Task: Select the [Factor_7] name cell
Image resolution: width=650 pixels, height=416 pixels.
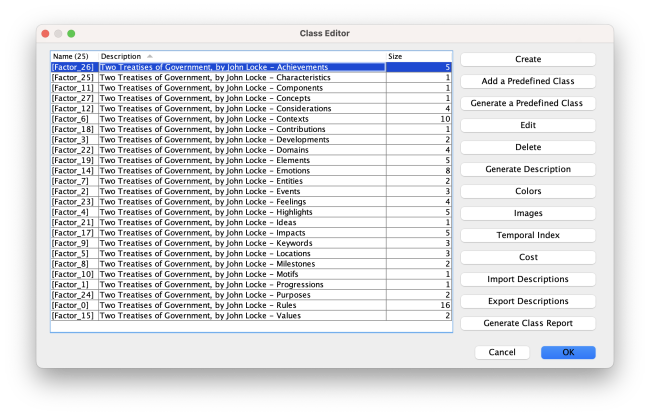Action: tap(75, 181)
